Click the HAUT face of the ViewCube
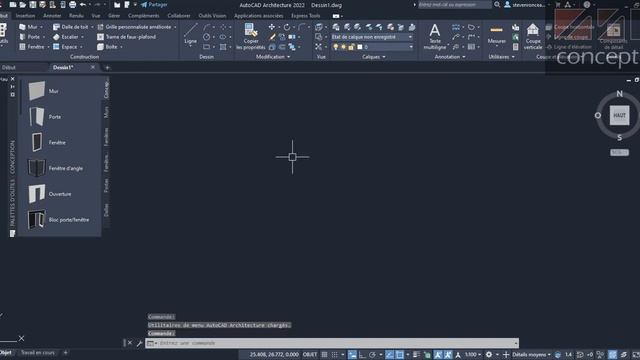 click(x=619, y=116)
